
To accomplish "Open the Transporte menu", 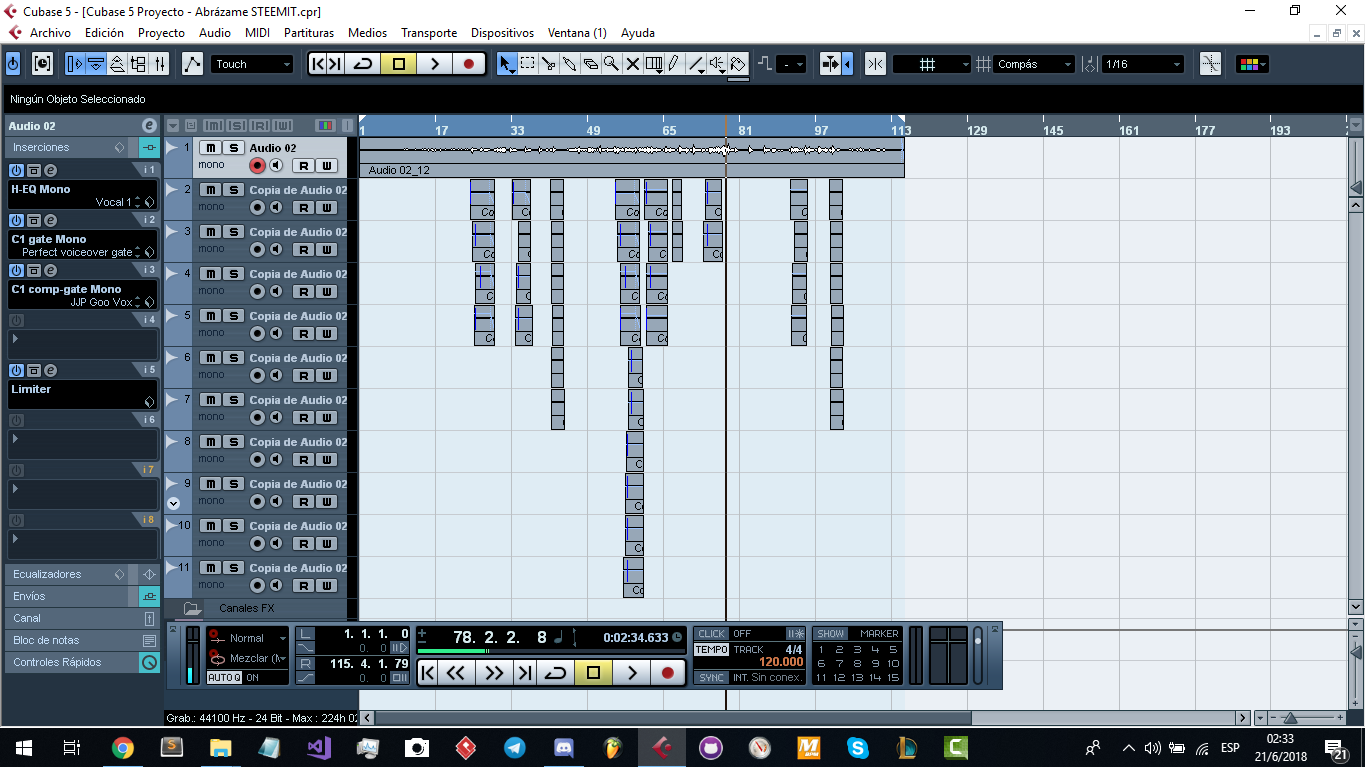I will 428,33.
